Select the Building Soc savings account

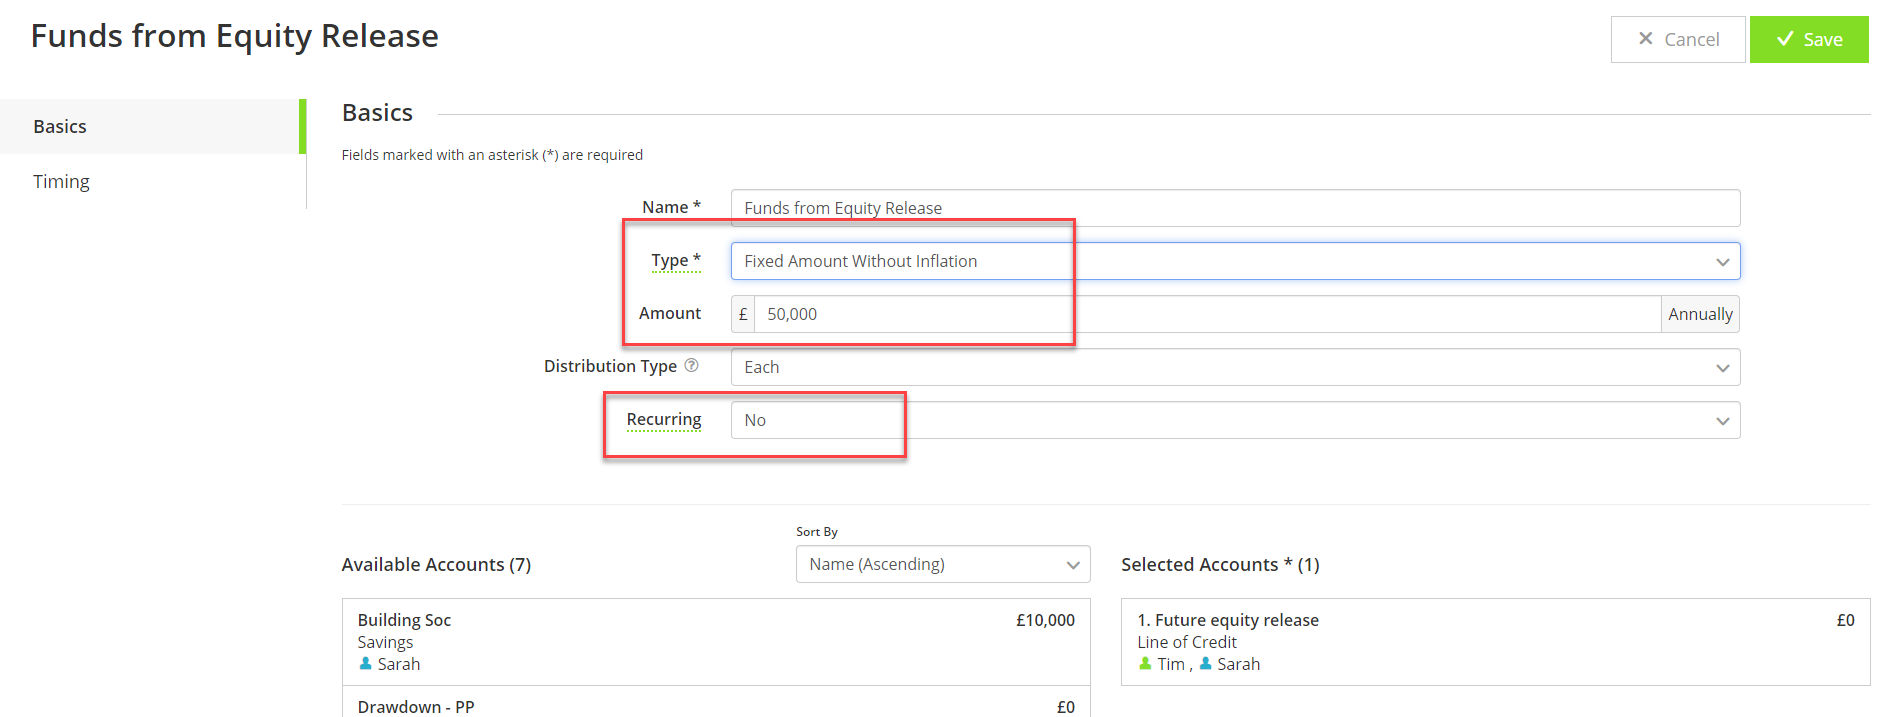click(716, 642)
